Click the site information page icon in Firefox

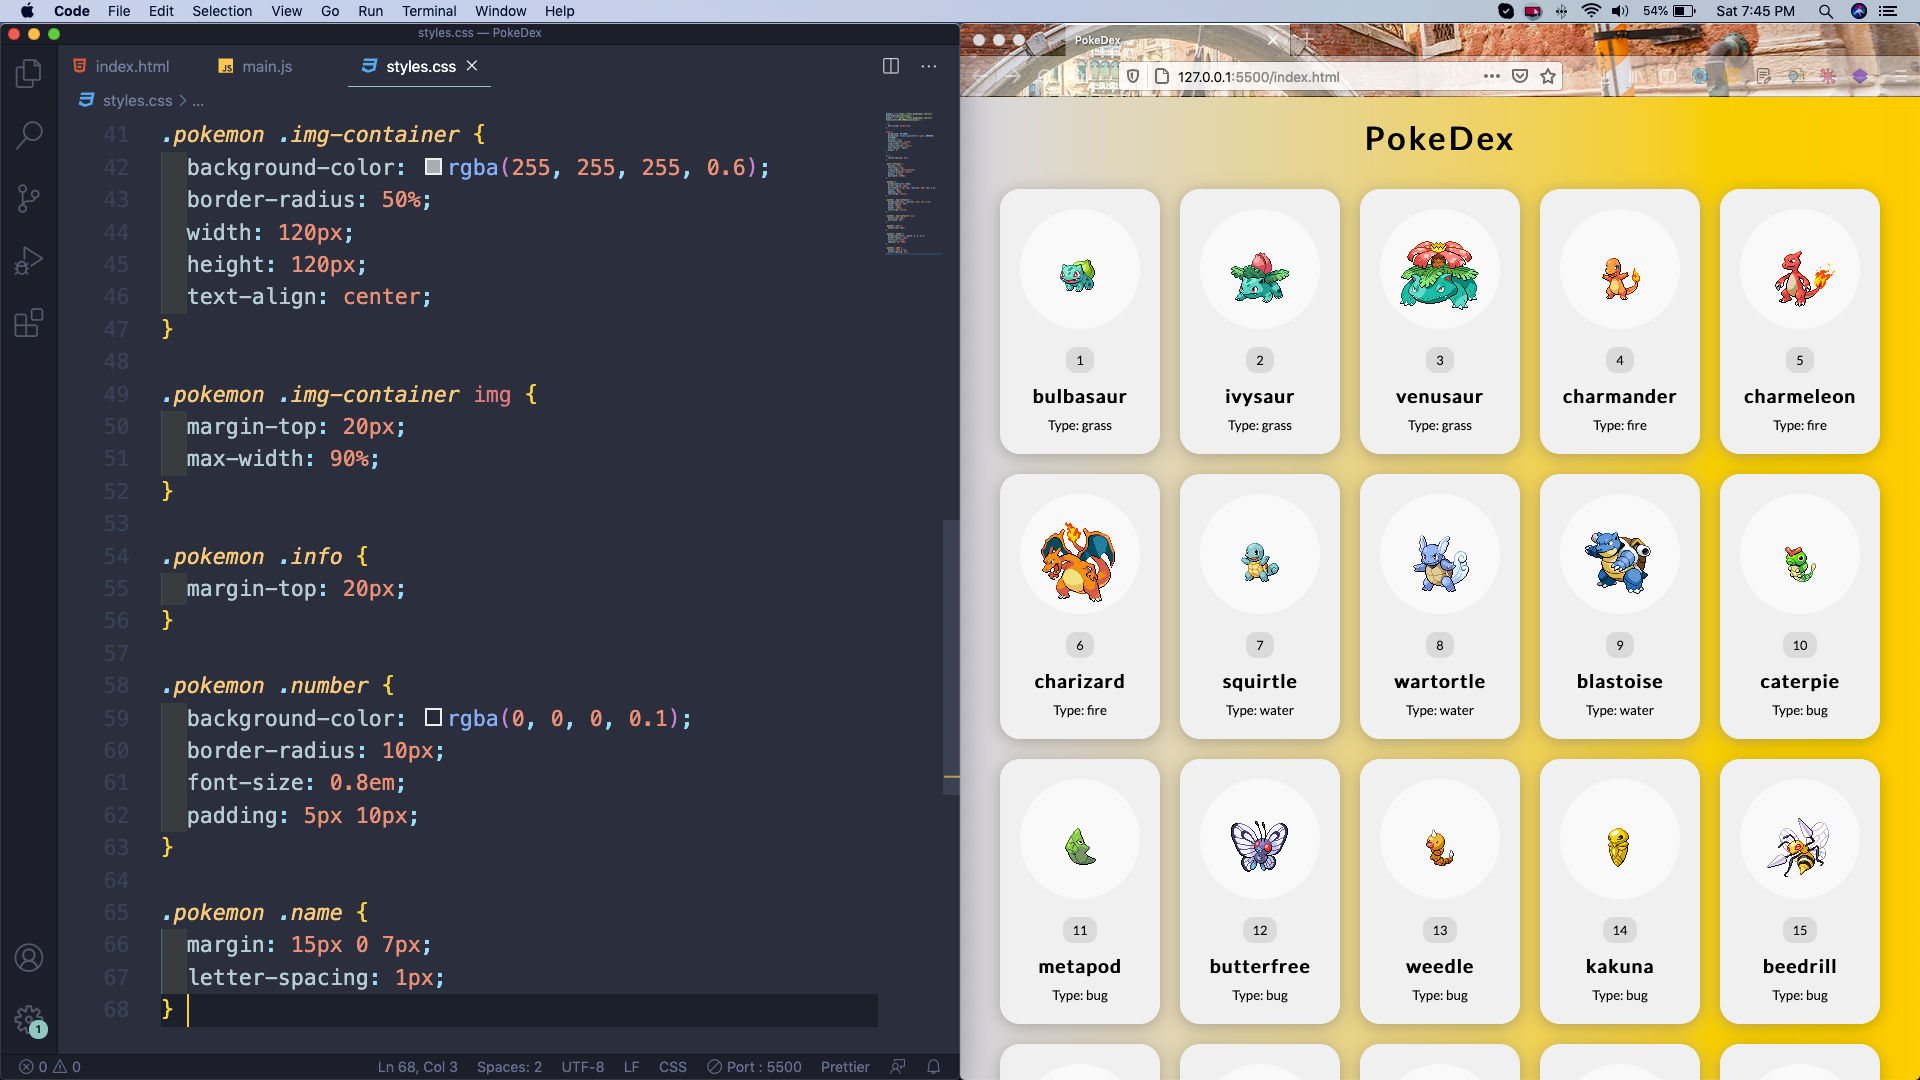1161,76
